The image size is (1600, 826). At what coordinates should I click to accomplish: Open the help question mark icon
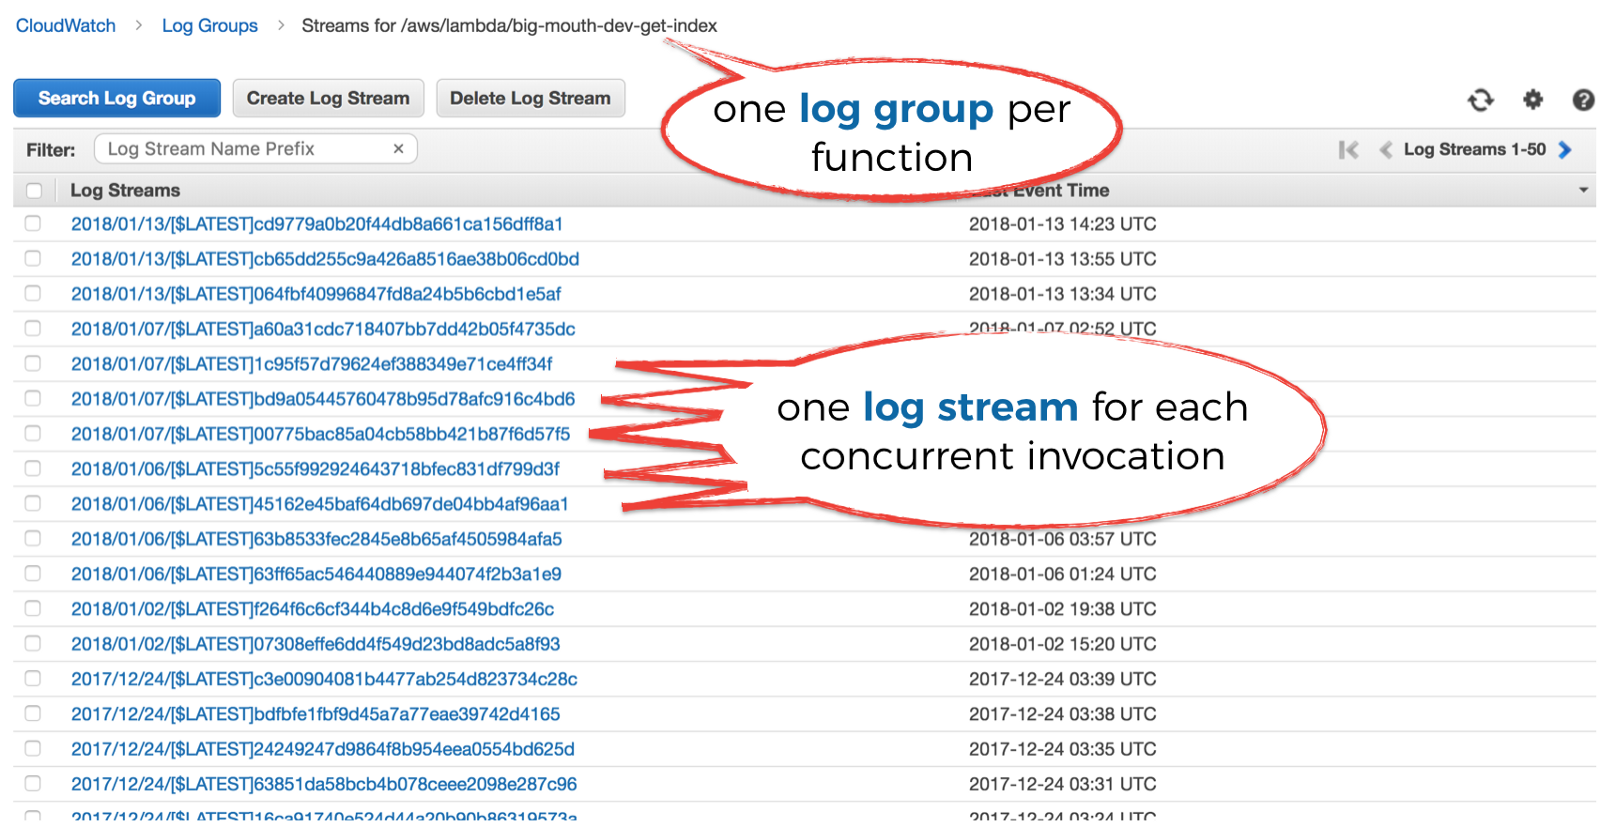(1582, 100)
